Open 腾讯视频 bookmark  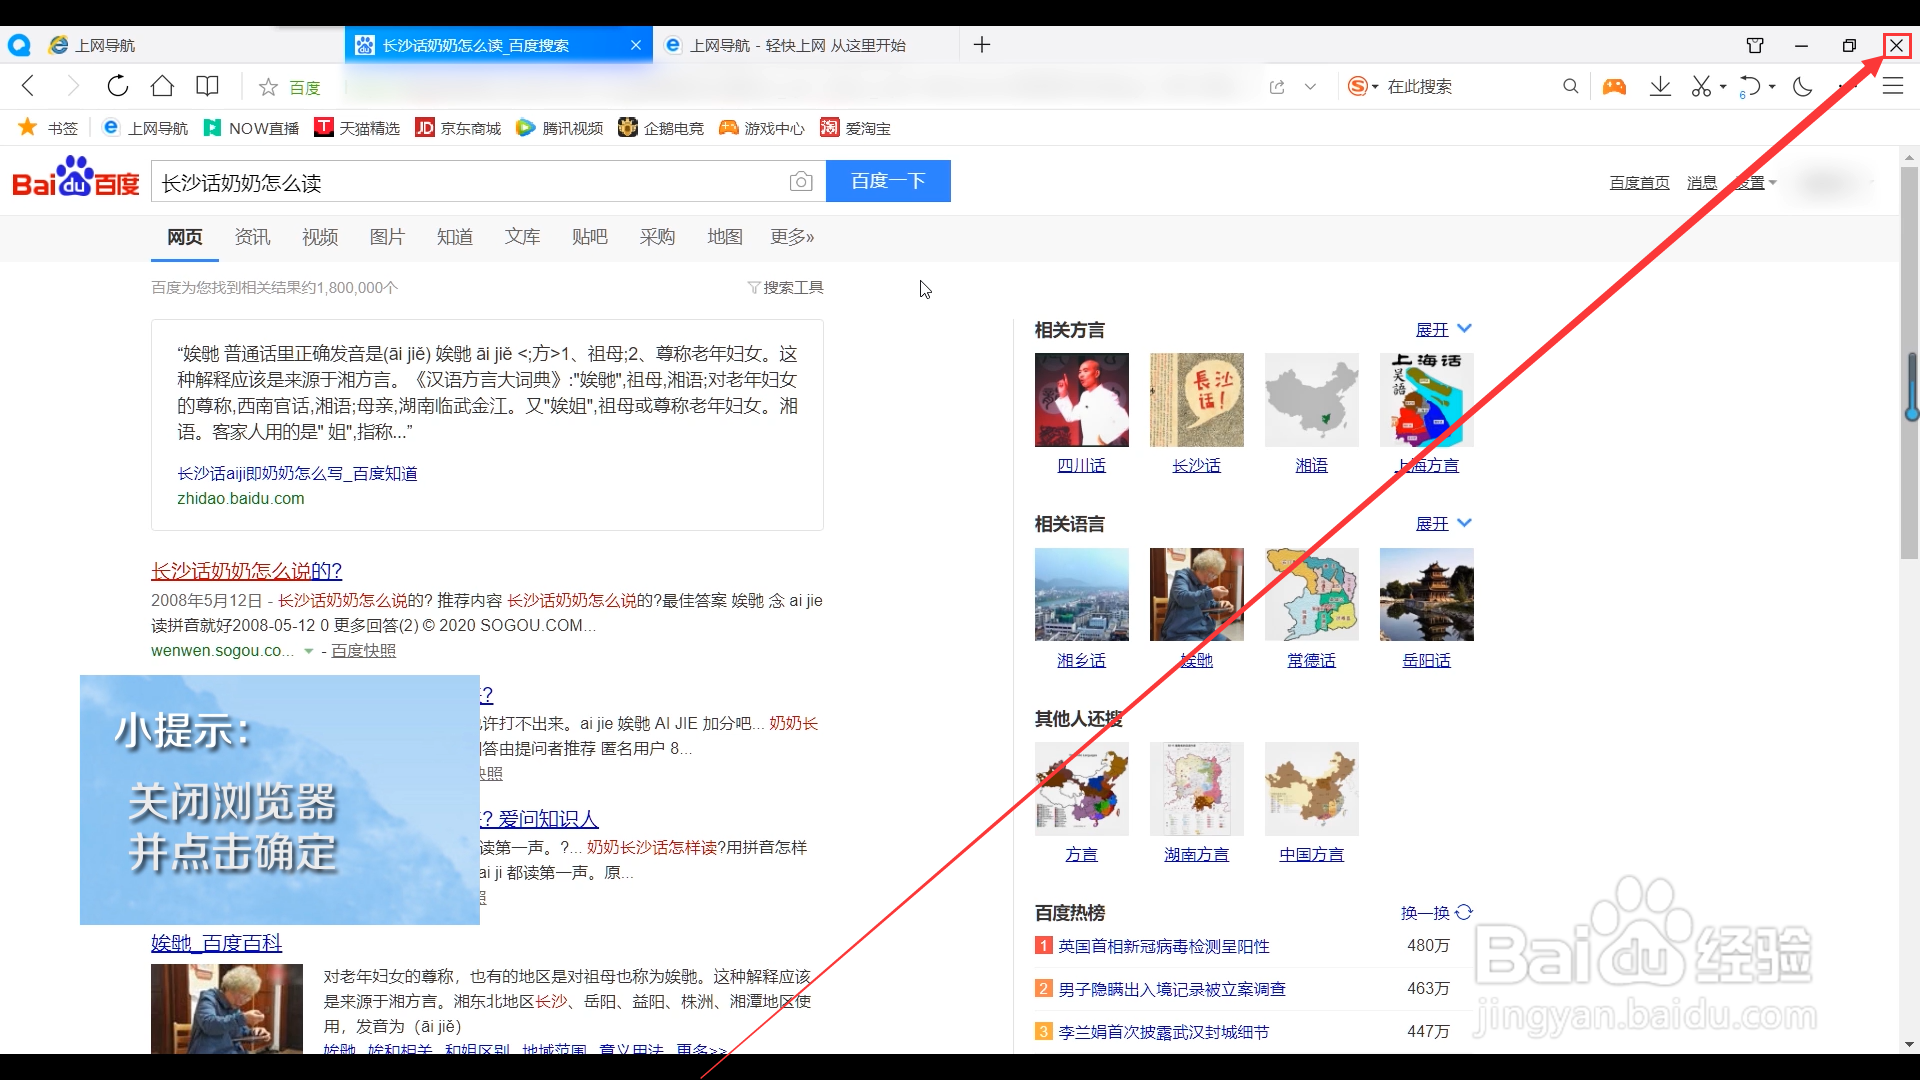pos(560,128)
